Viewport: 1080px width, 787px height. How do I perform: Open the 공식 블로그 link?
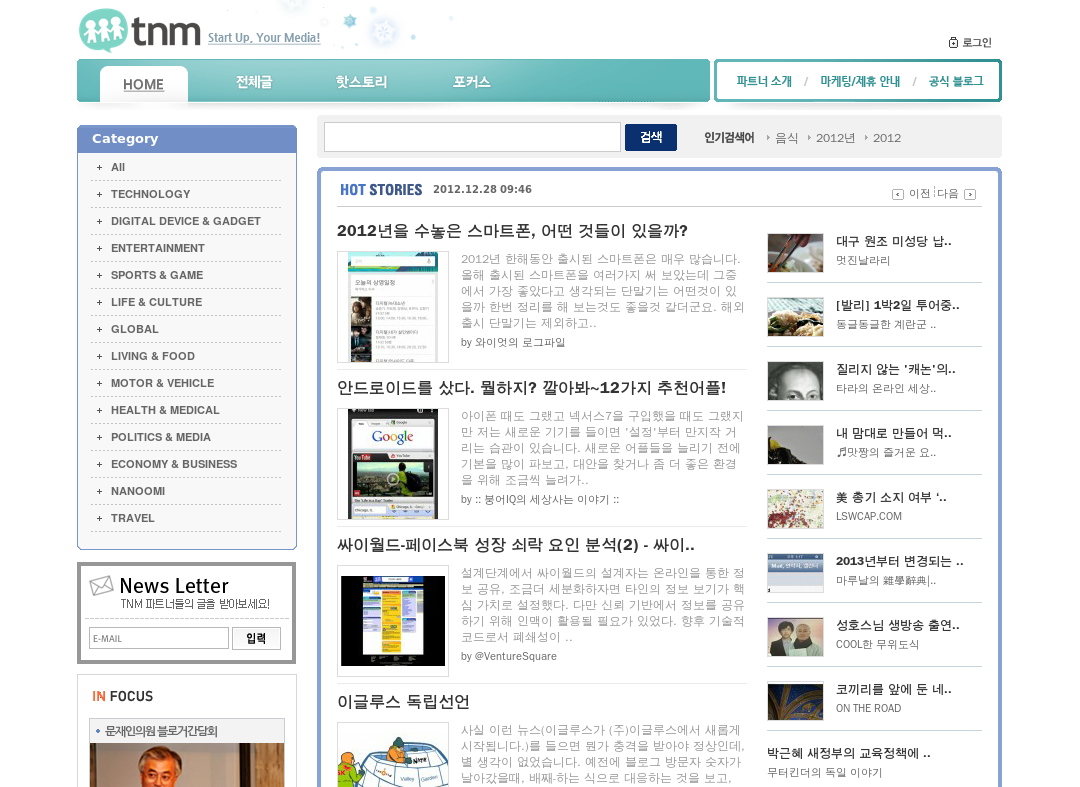coord(955,81)
